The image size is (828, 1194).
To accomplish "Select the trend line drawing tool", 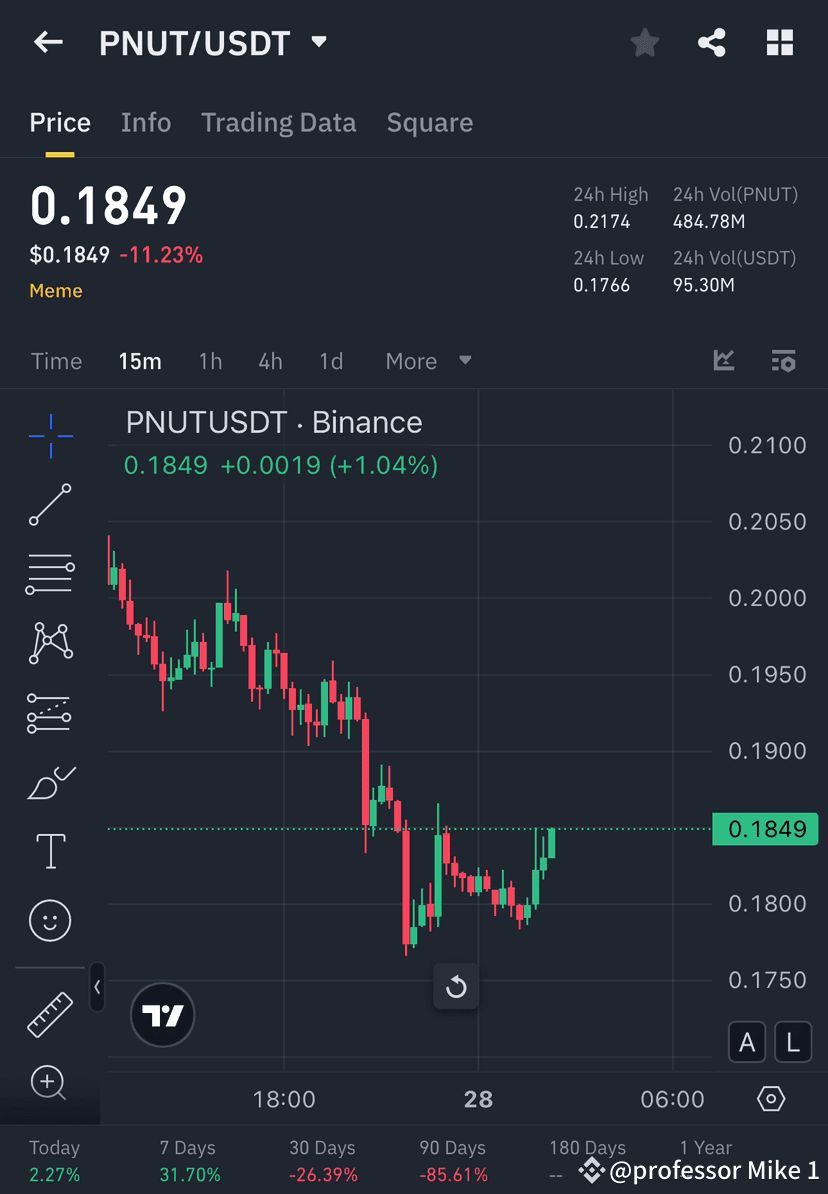I will (50, 505).
